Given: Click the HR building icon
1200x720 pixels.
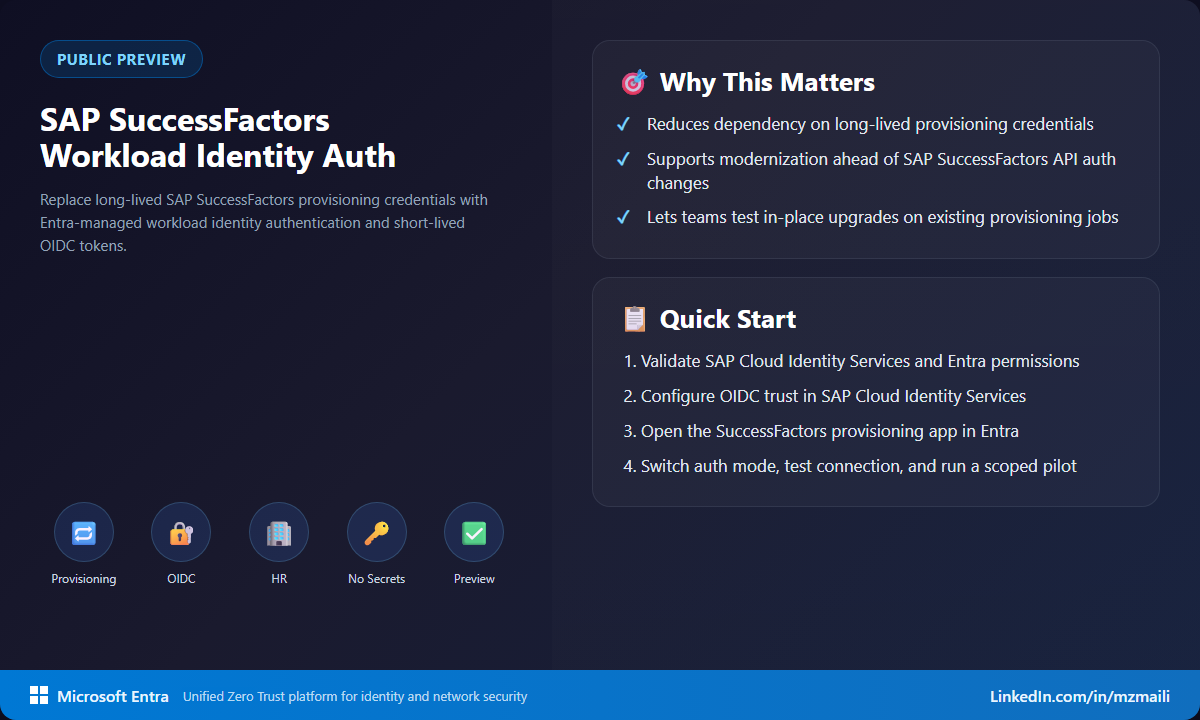Looking at the screenshot, I should click(x=279, y=533).
